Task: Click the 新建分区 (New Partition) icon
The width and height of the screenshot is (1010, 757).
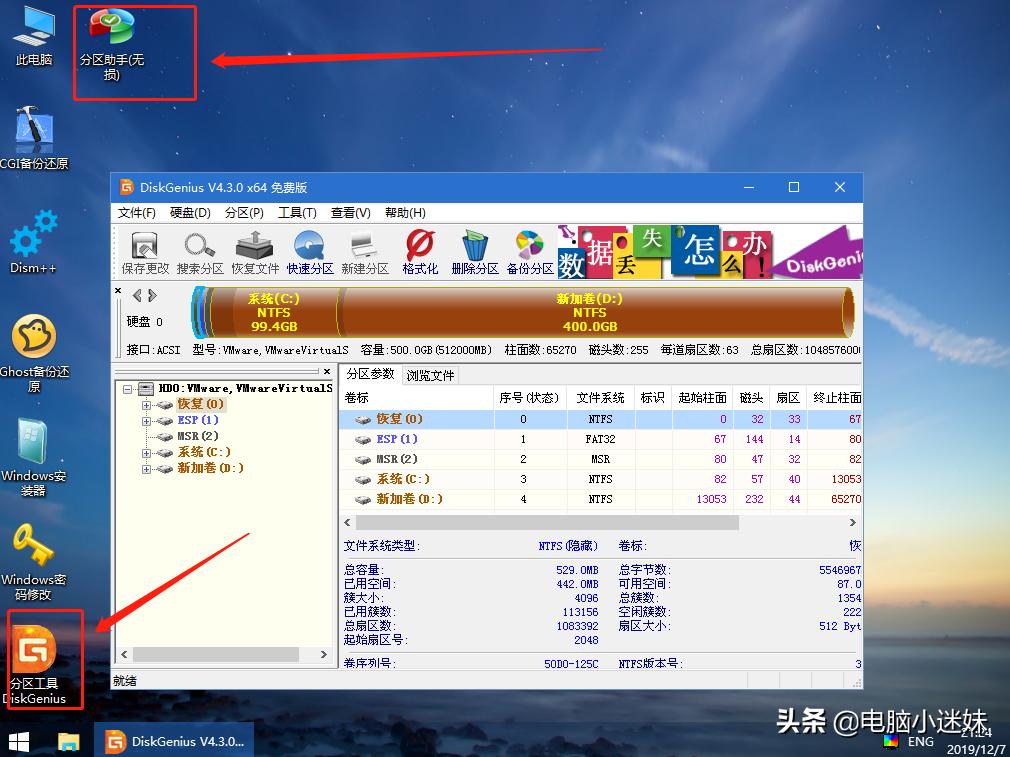Action: click(364, 250)
